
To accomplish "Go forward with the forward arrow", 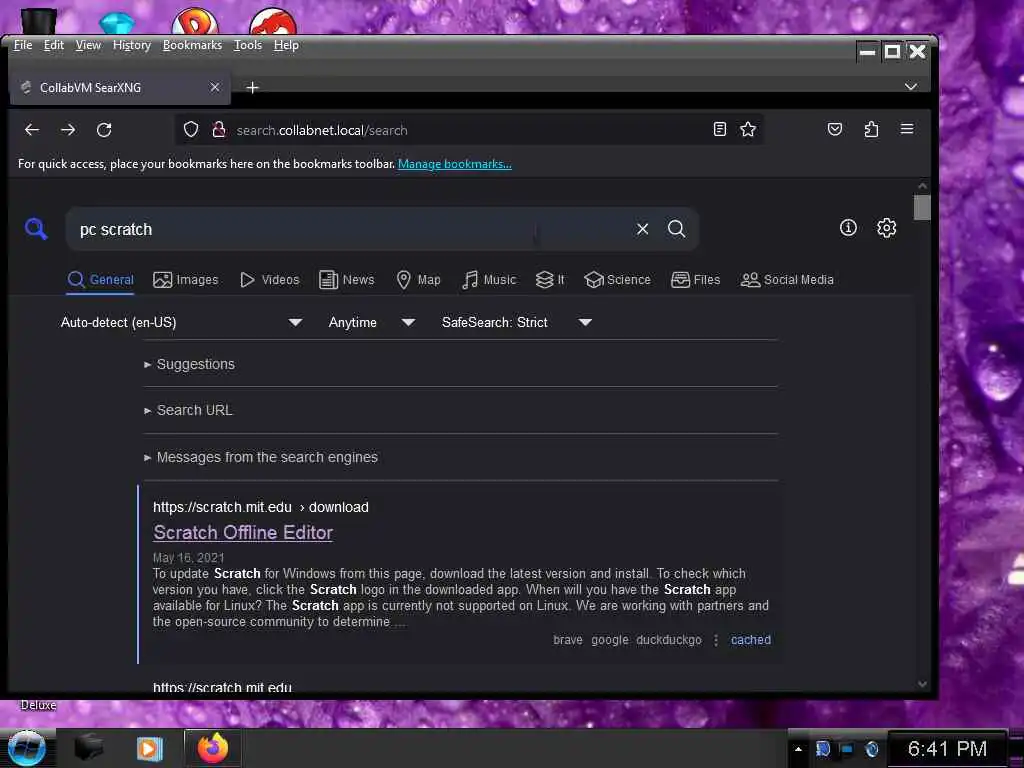I will tap(68, 130).
